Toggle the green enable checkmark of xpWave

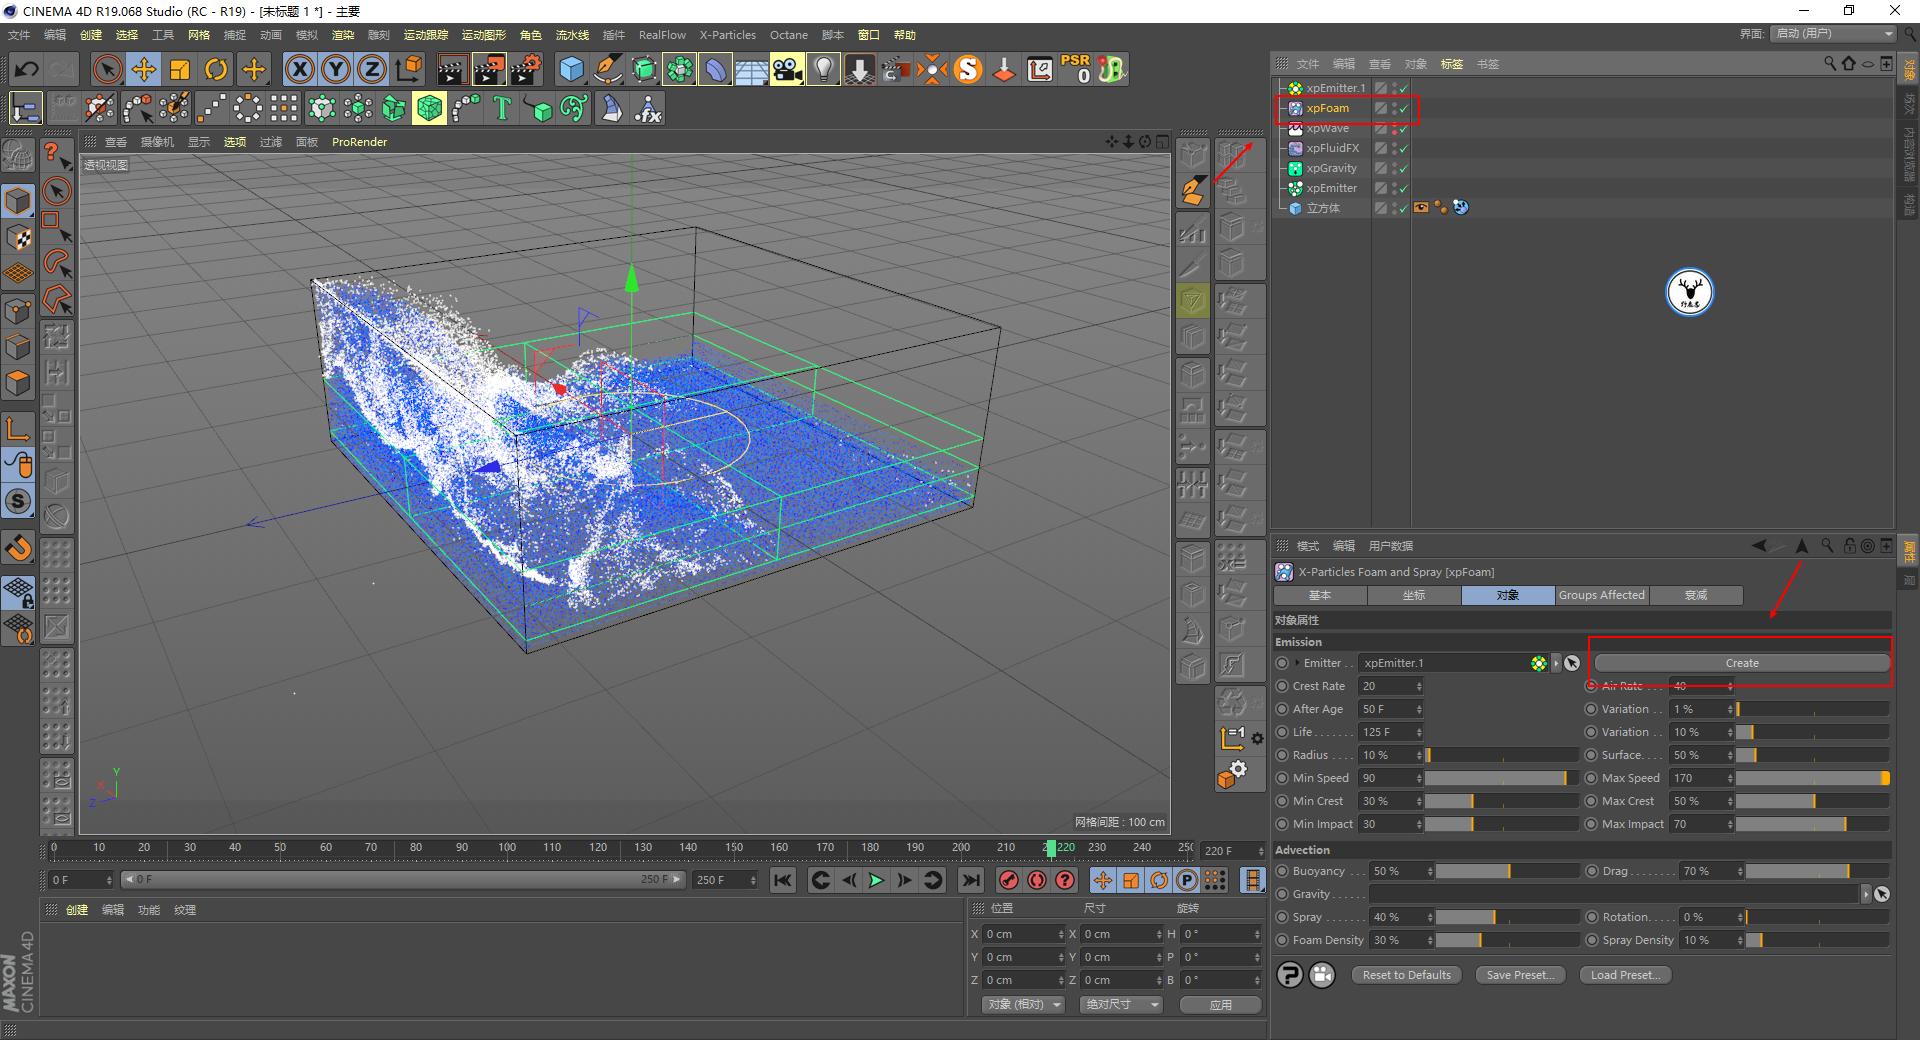point(1403,128)
